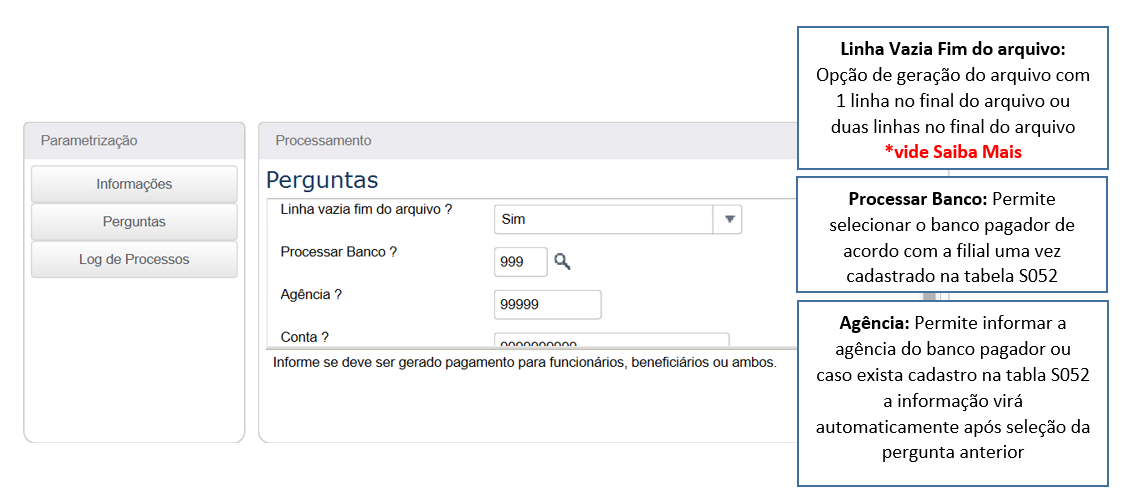Click the Parametrização panel header
The image size is (1130, 496).
coord(134,141)
